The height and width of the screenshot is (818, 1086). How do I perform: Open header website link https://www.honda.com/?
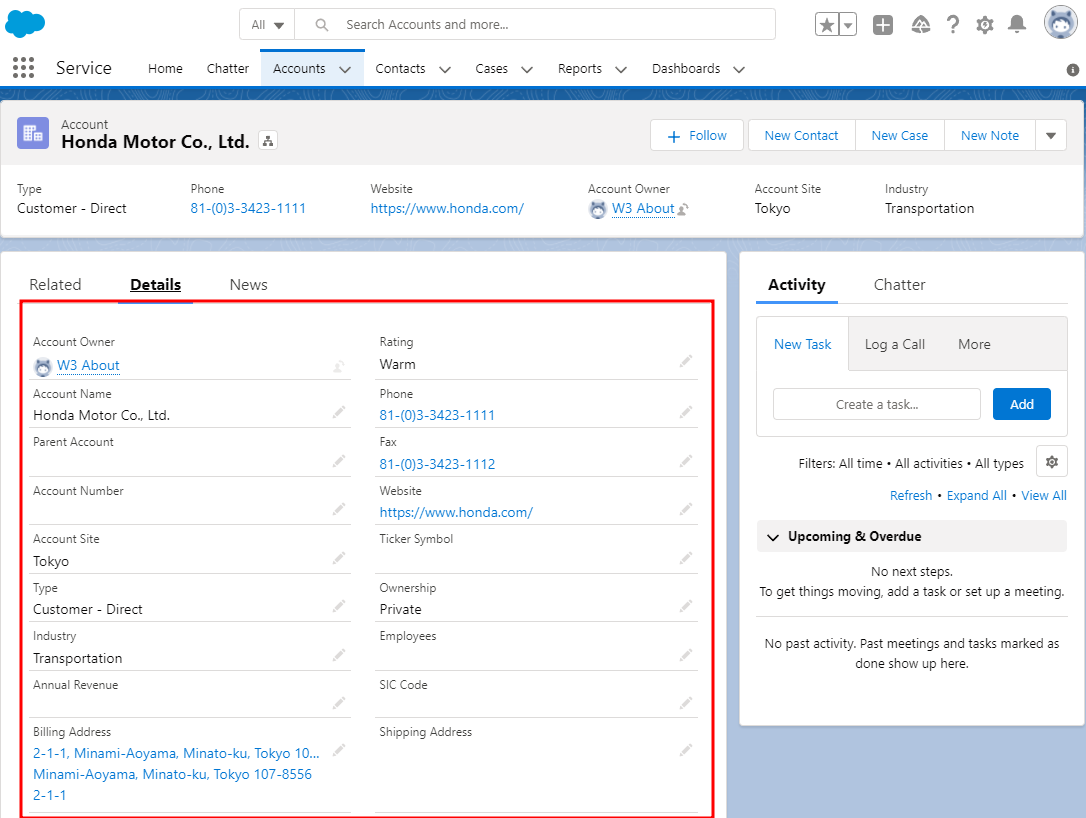(x=447, y=208)
